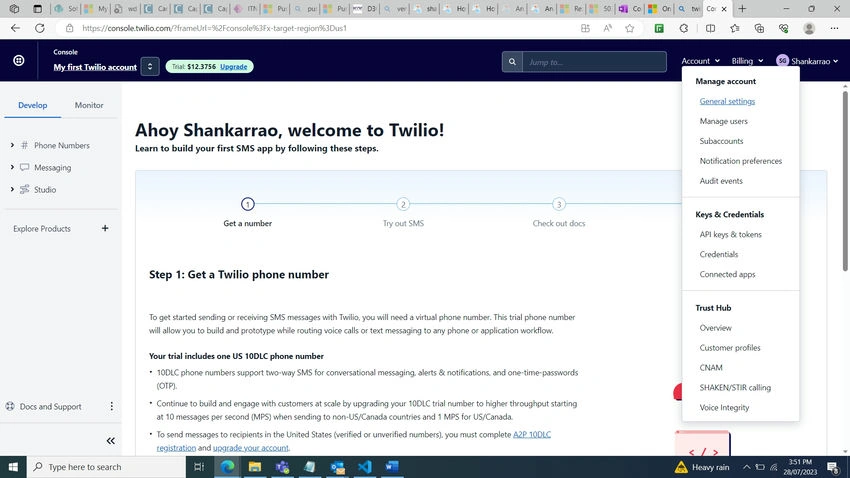Open the A2P 10DLC registration link
Image resolution: width=850 pixels, height=478 pixels.
532,435
